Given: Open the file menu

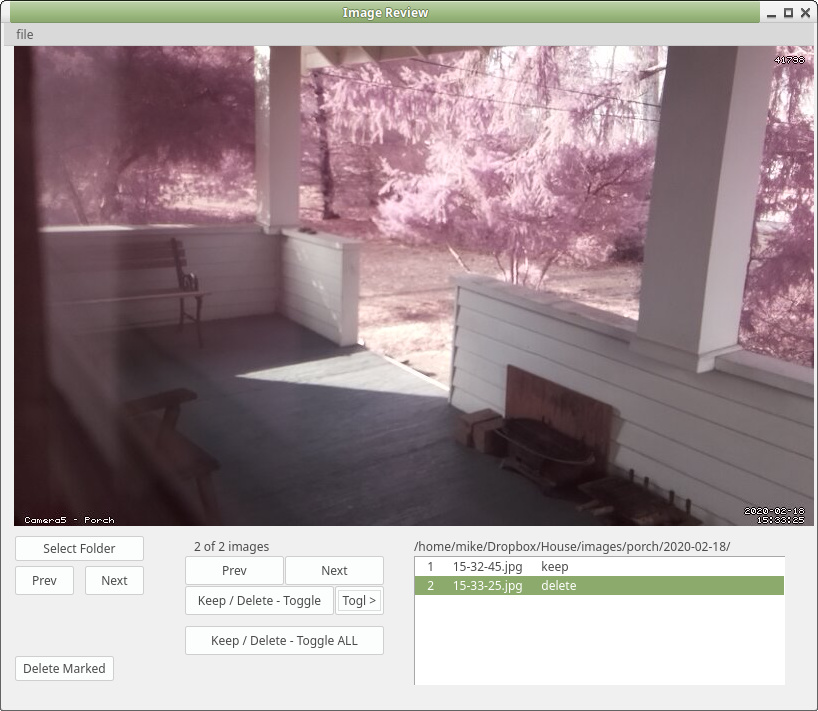Looking at the screenshot, I should coord(24,34).
